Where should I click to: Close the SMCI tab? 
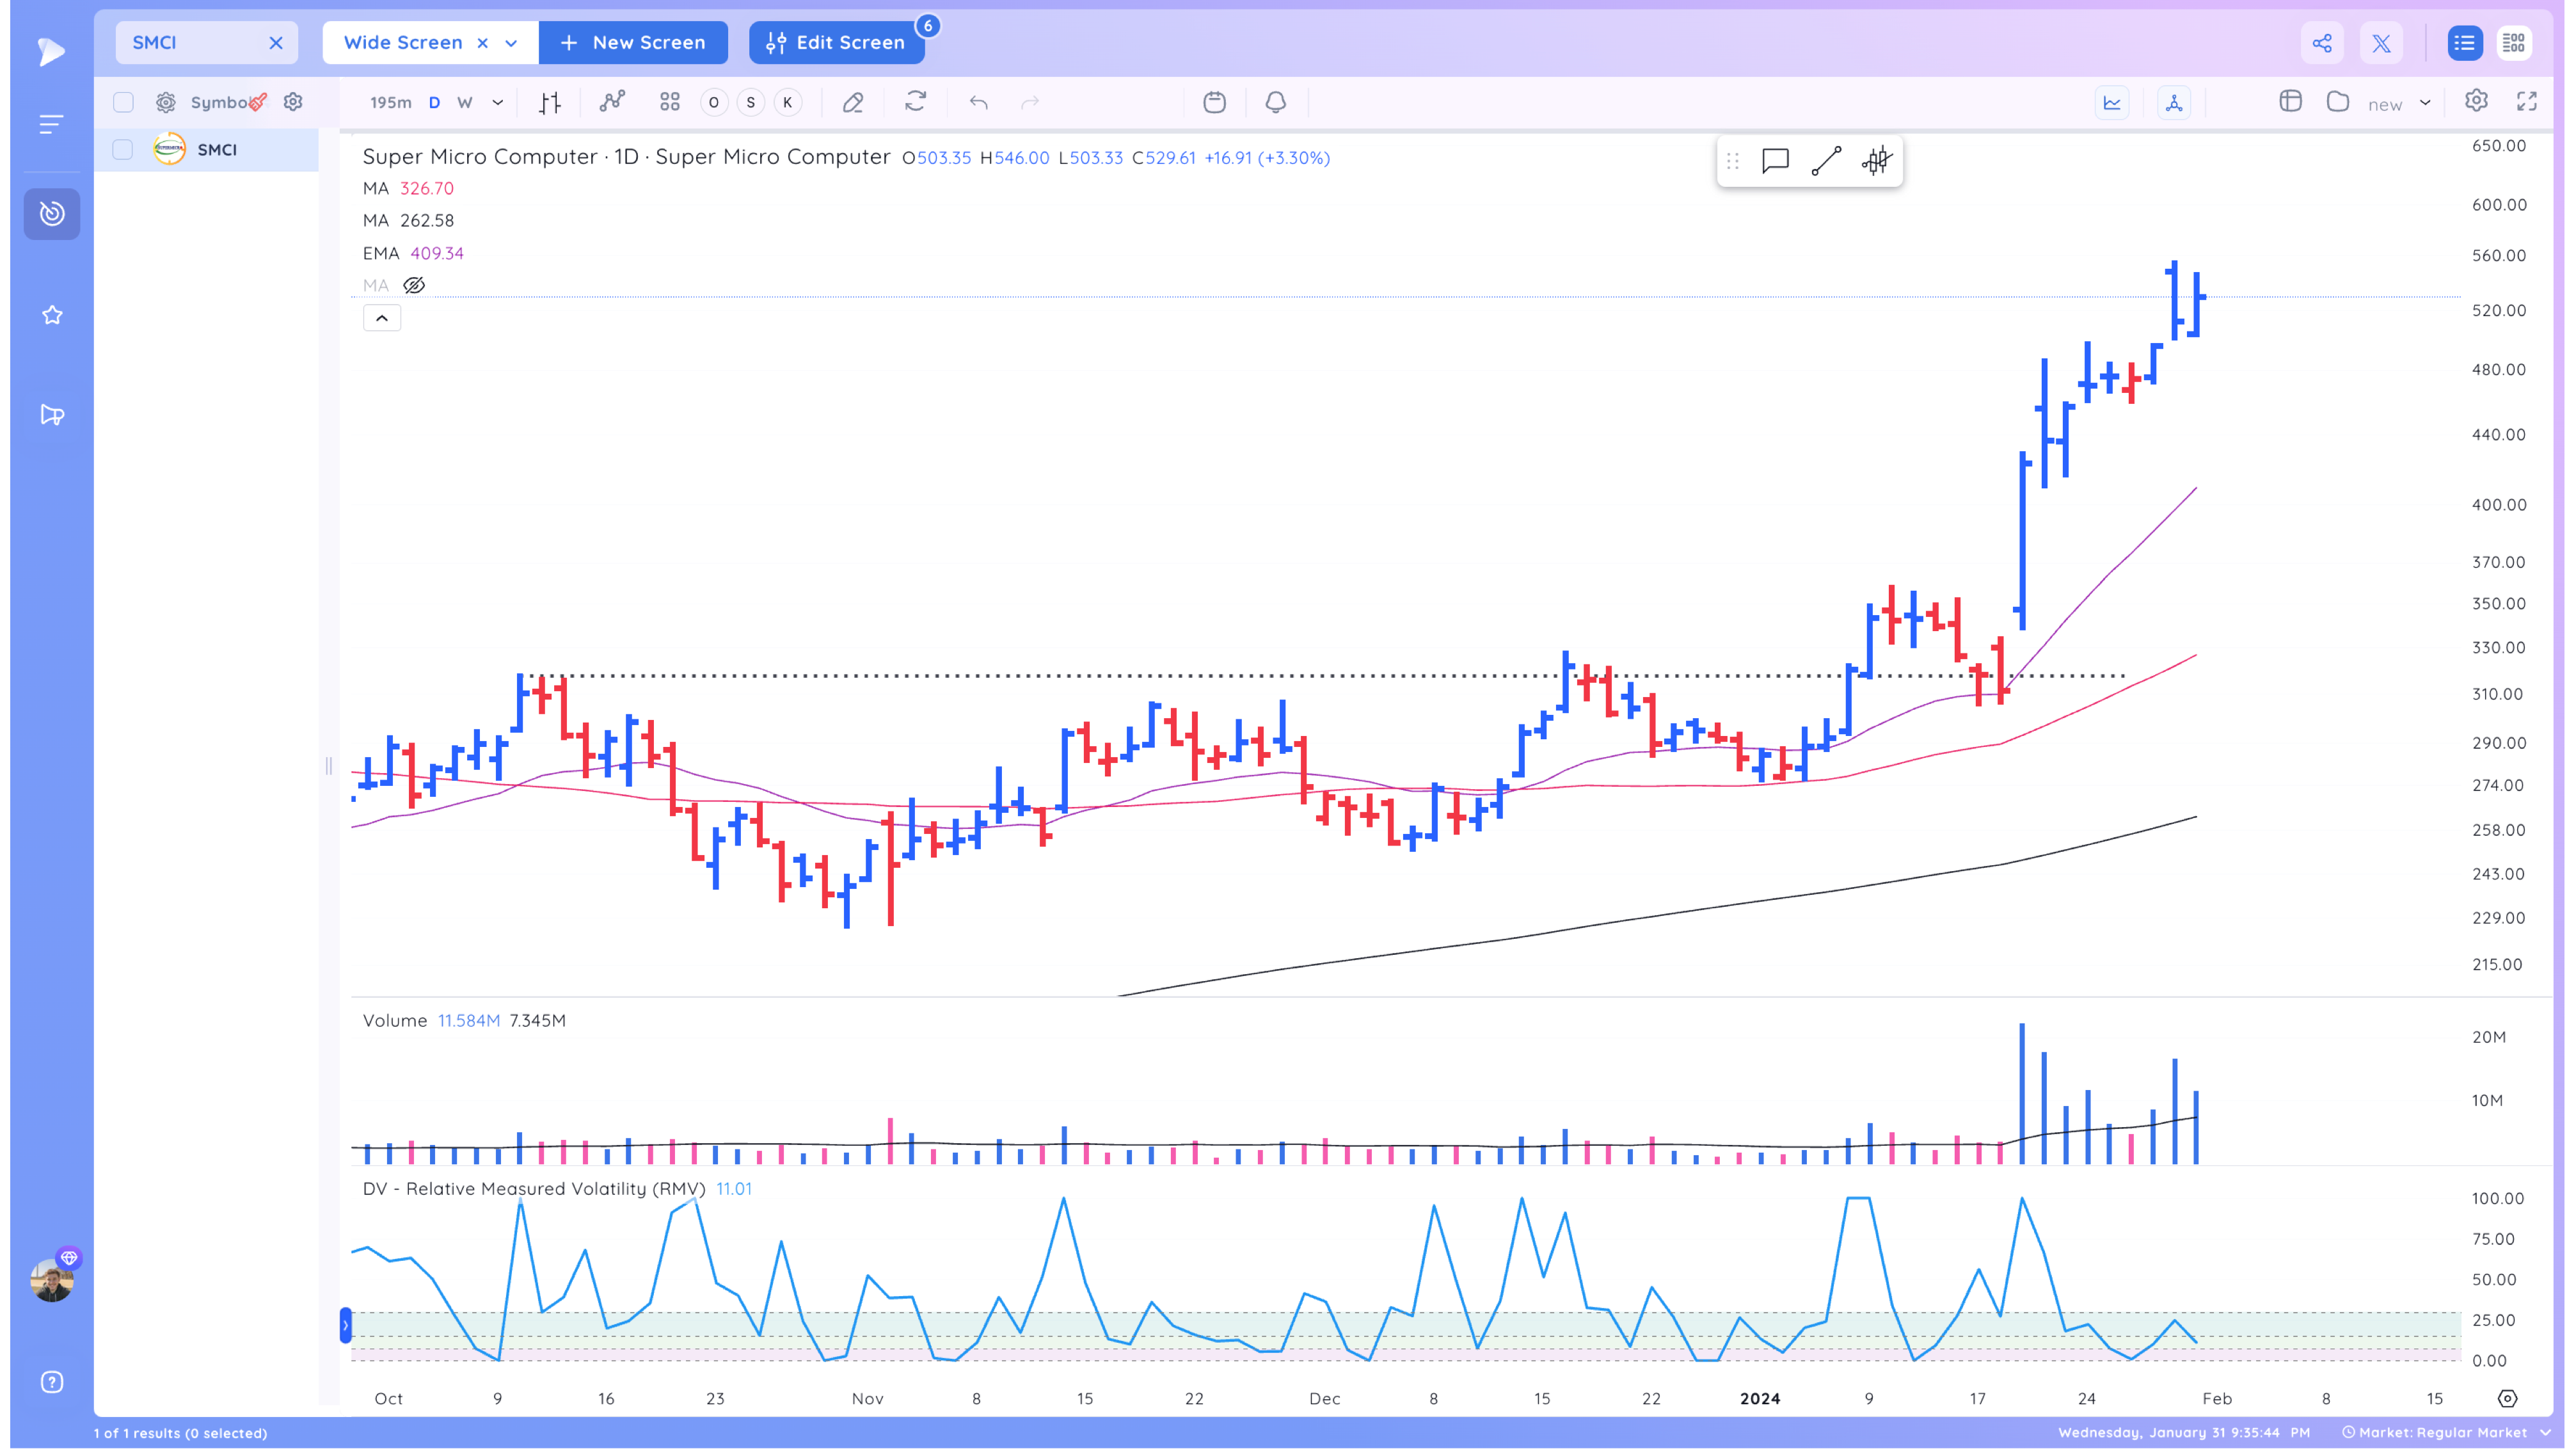[276, 43]
